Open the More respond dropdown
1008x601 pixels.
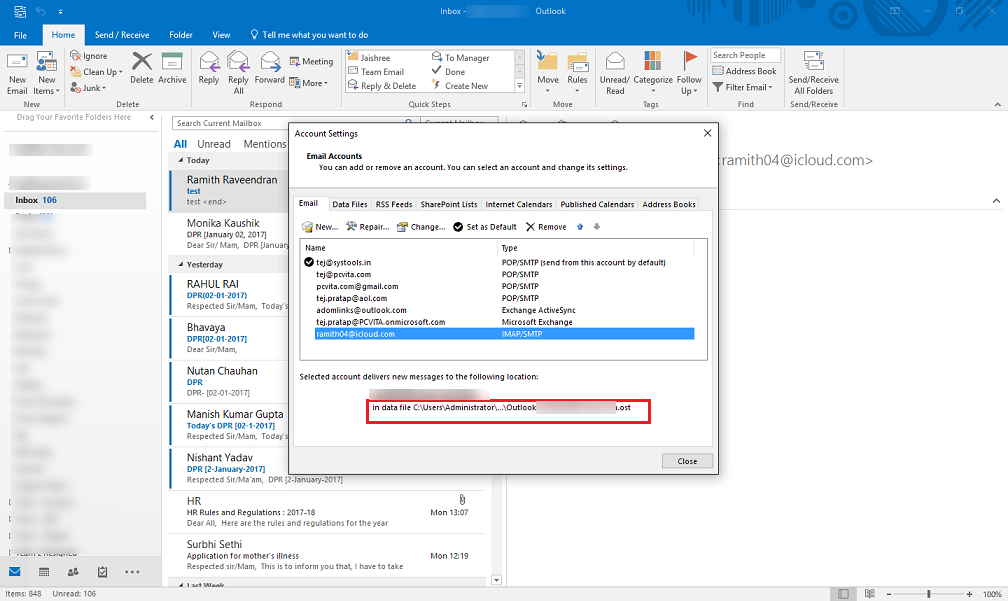(309, 83)
